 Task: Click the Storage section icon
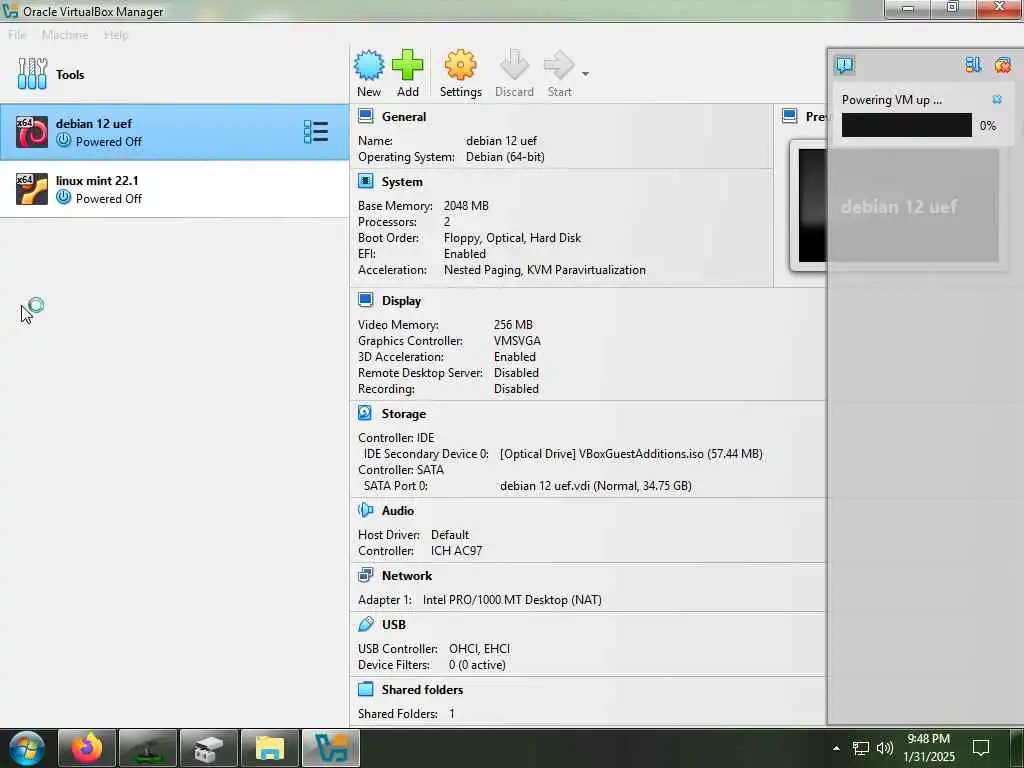tap(366, 413)
